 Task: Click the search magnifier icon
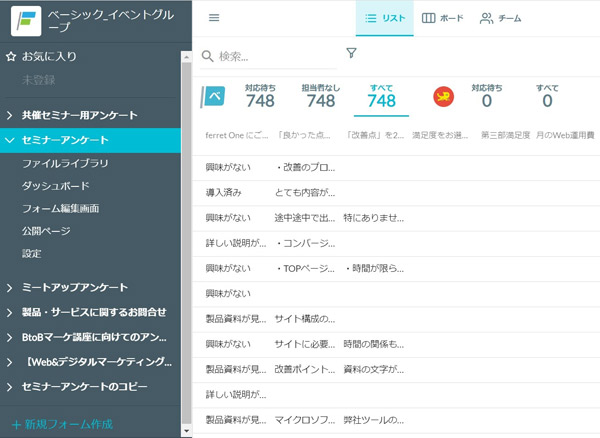208,57
